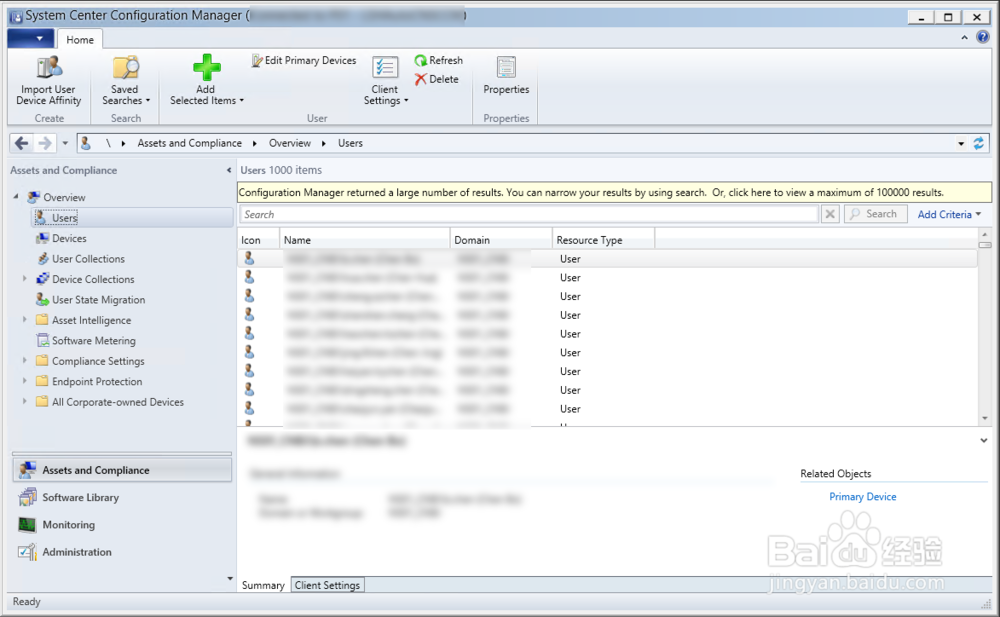Screen dimensions: 1000x617
Task: Collapse the ribbon with chevron
Action: (x=964, y=38)
